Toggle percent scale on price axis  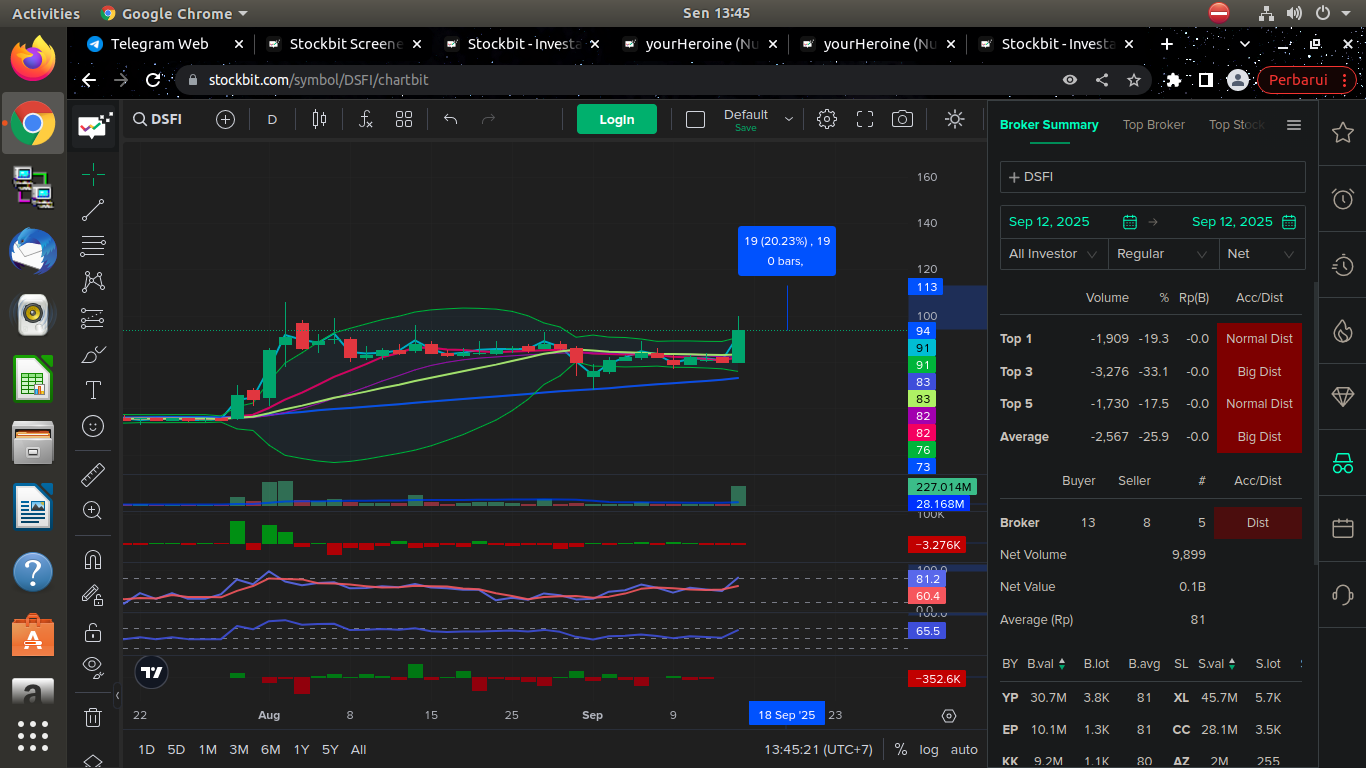click(x=900, y=749)
